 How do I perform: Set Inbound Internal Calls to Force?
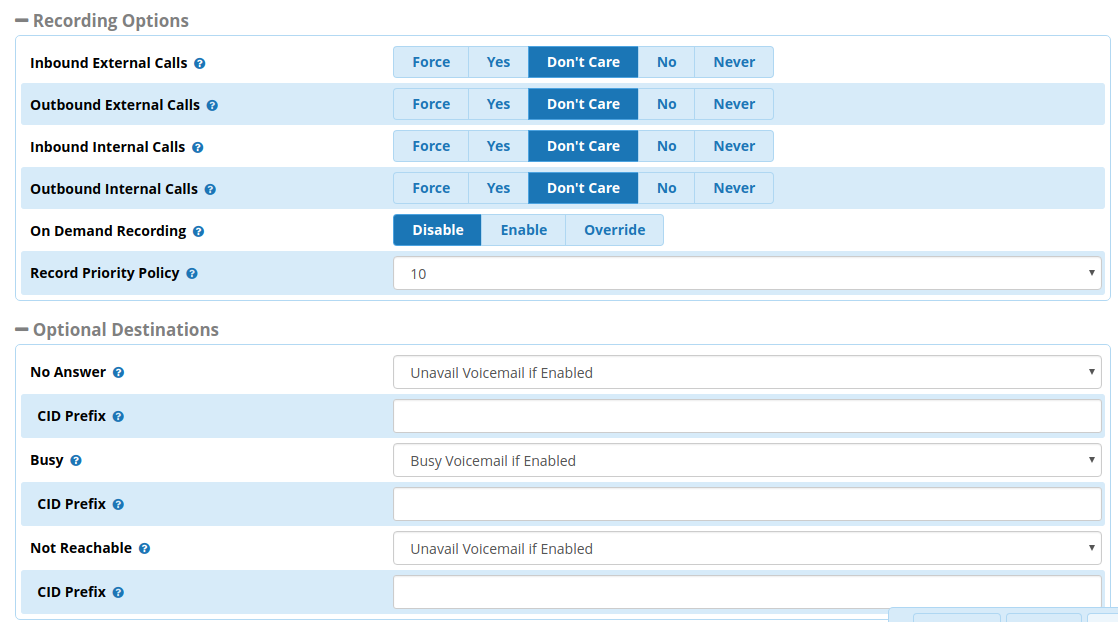[x=431, y=146]
